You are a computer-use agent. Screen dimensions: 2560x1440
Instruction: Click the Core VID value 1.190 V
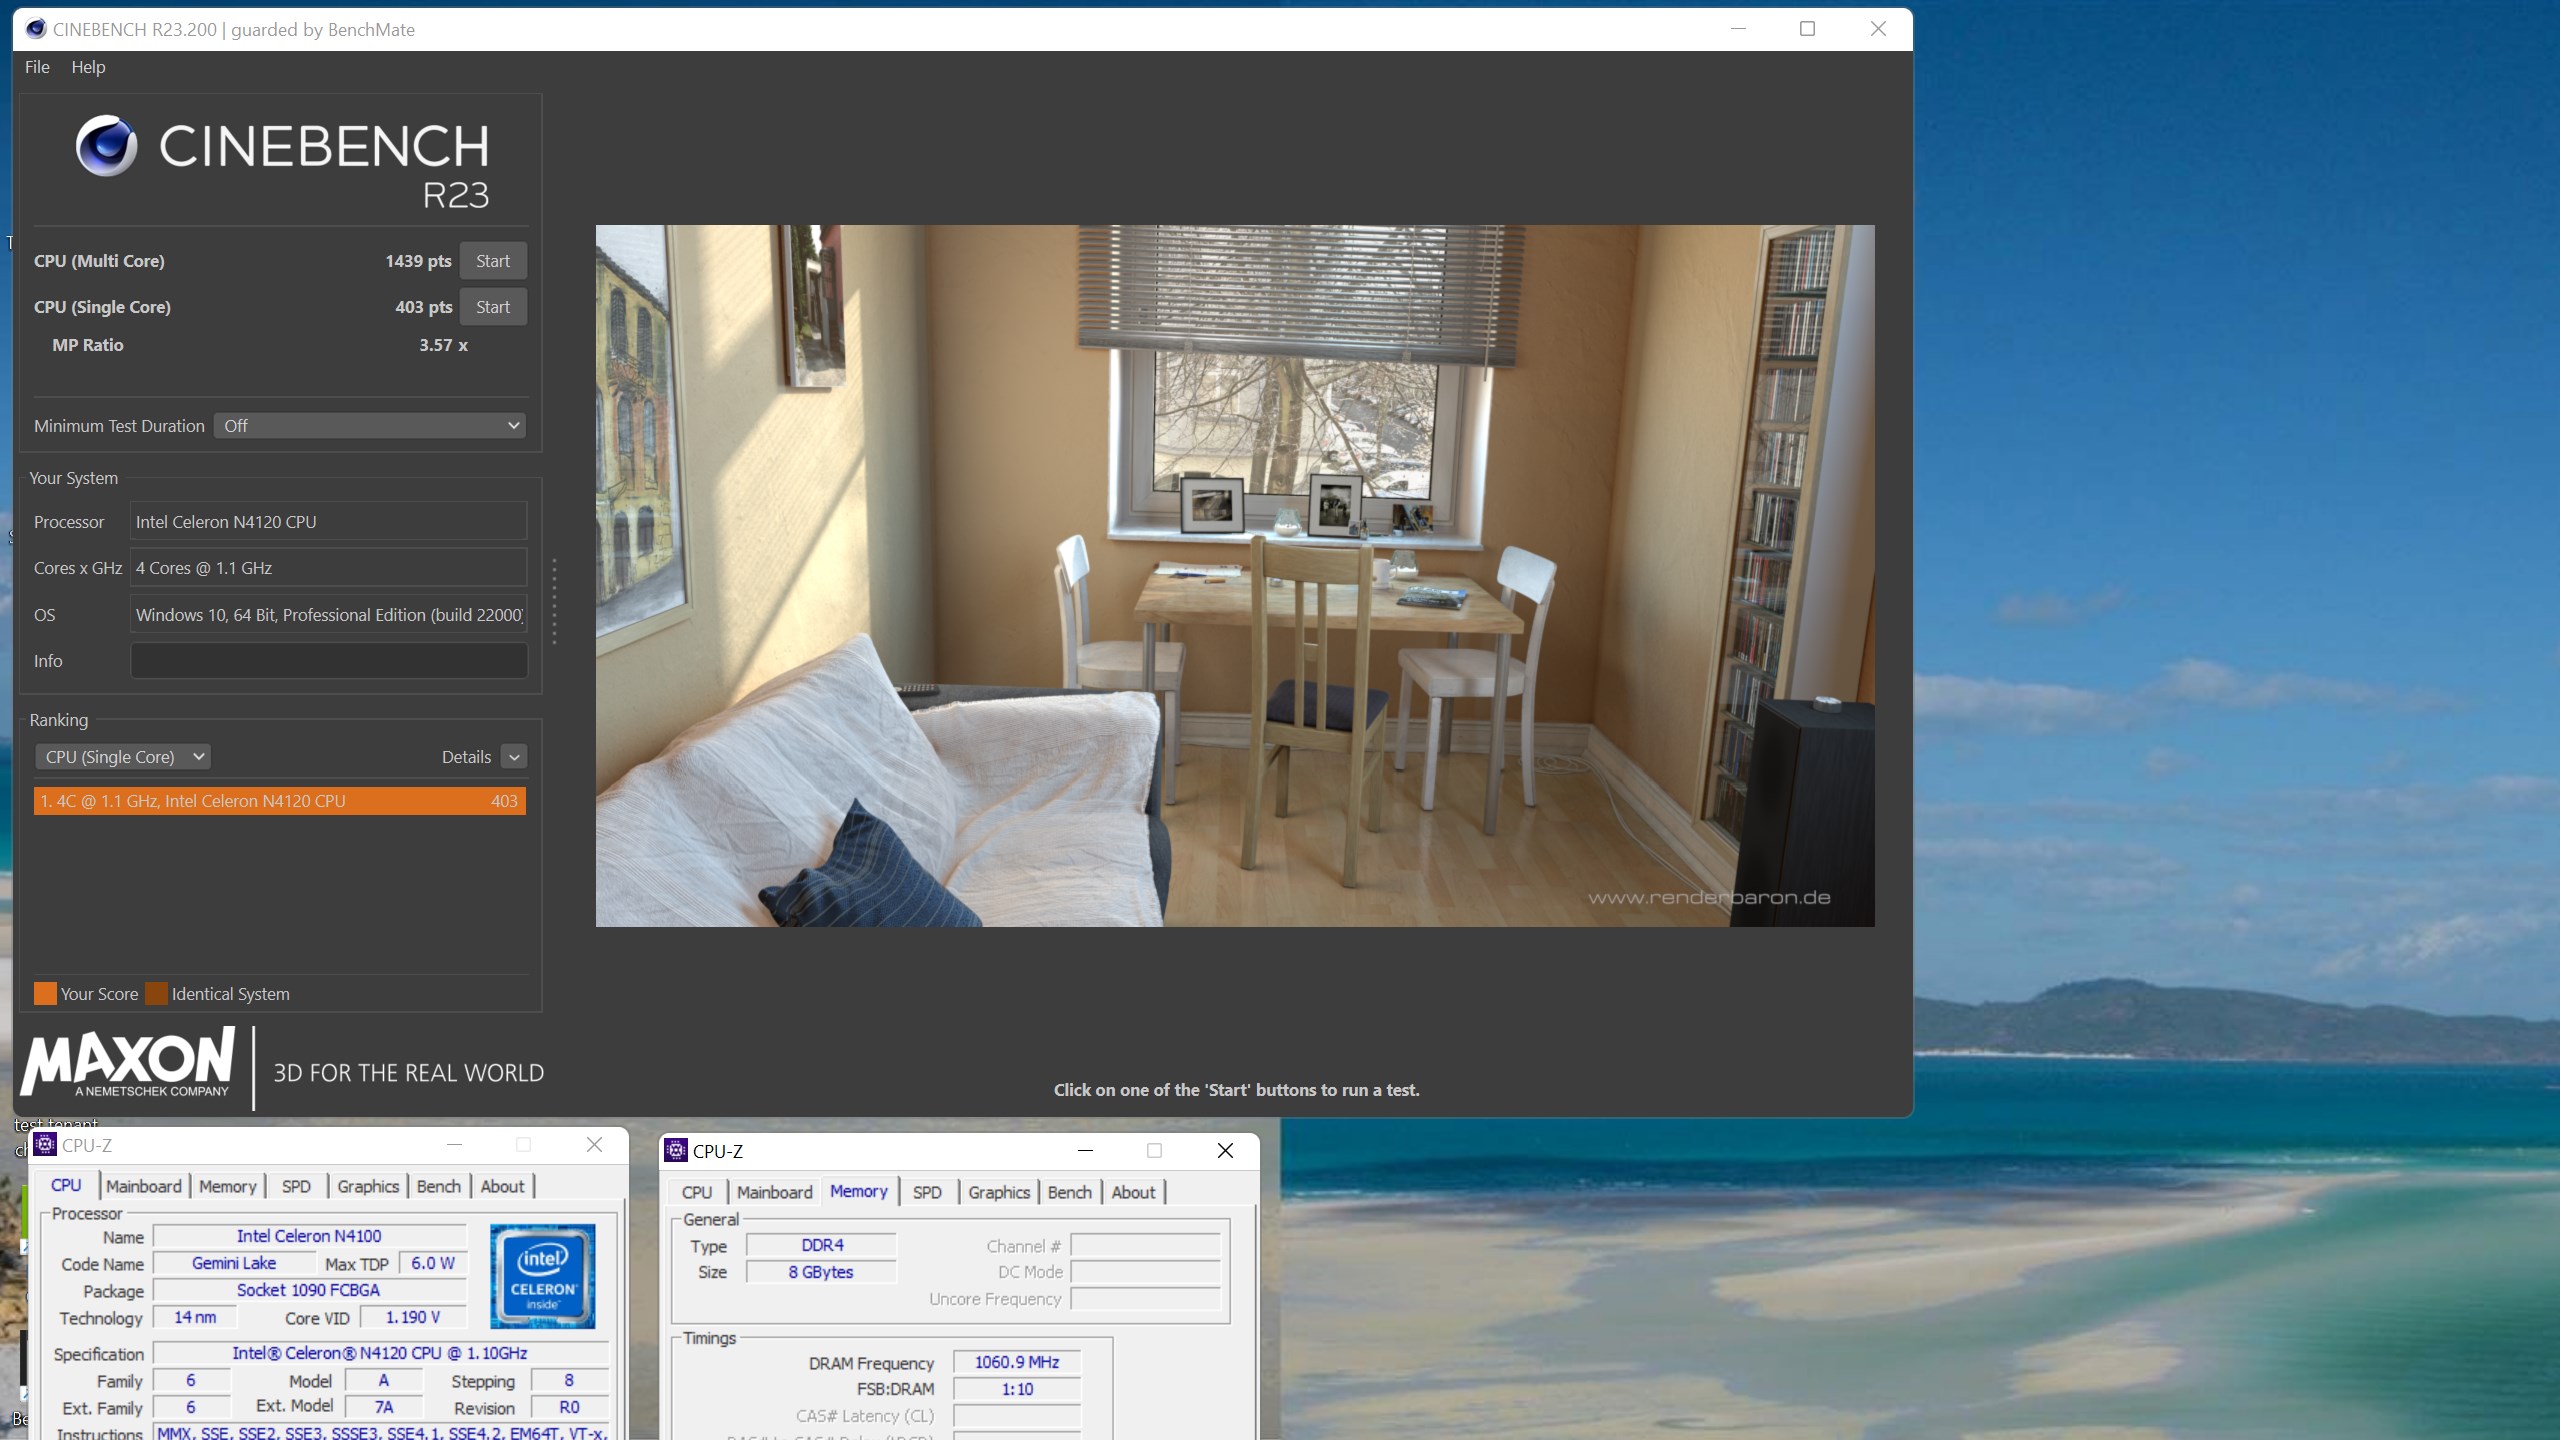(413, 1317)
